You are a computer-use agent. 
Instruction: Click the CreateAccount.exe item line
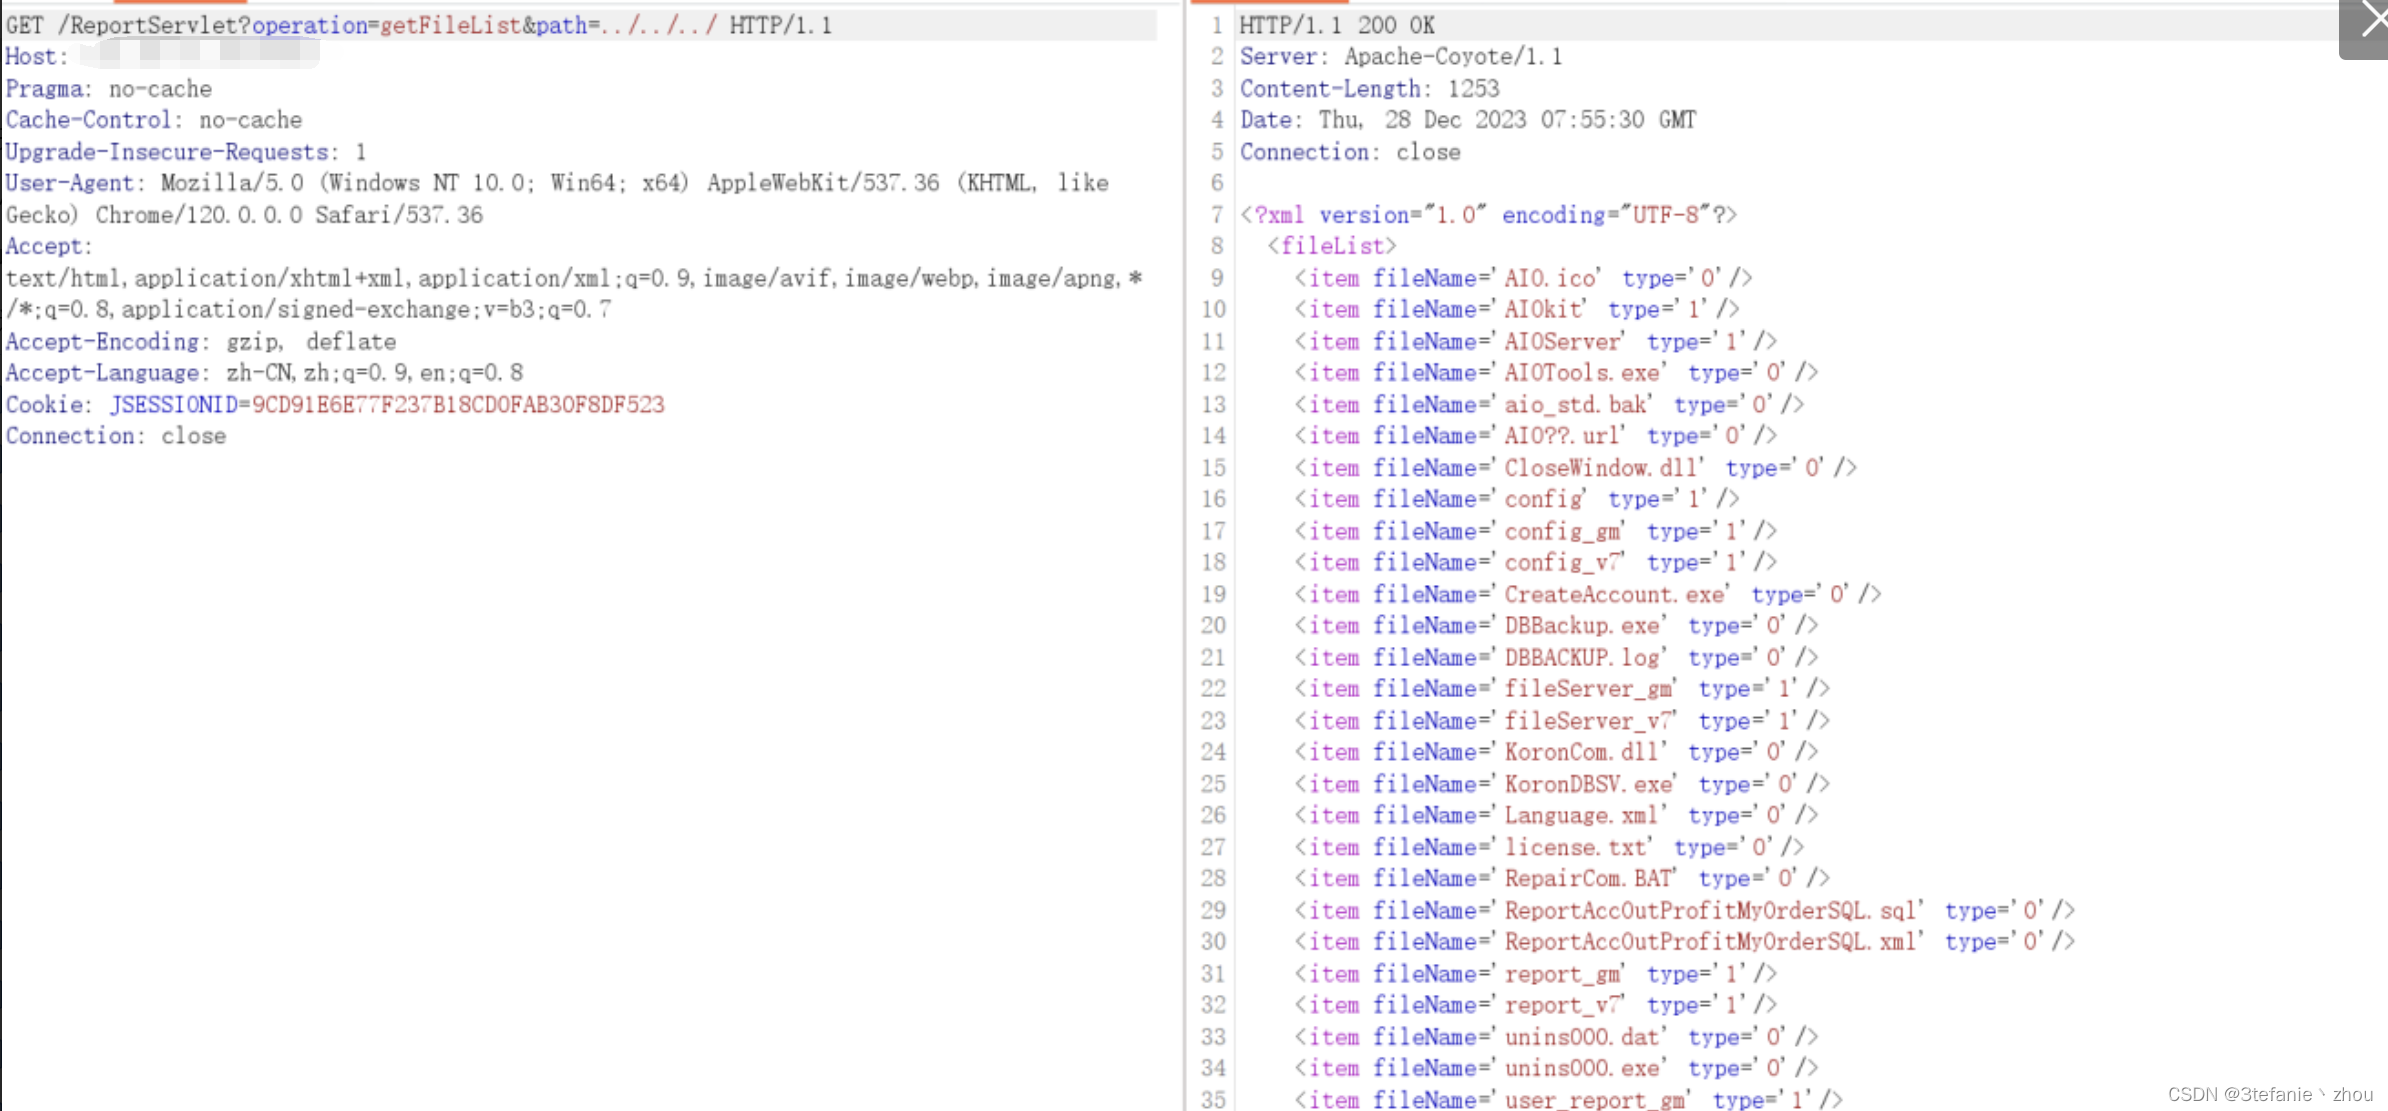click(x=1587, y=594)
